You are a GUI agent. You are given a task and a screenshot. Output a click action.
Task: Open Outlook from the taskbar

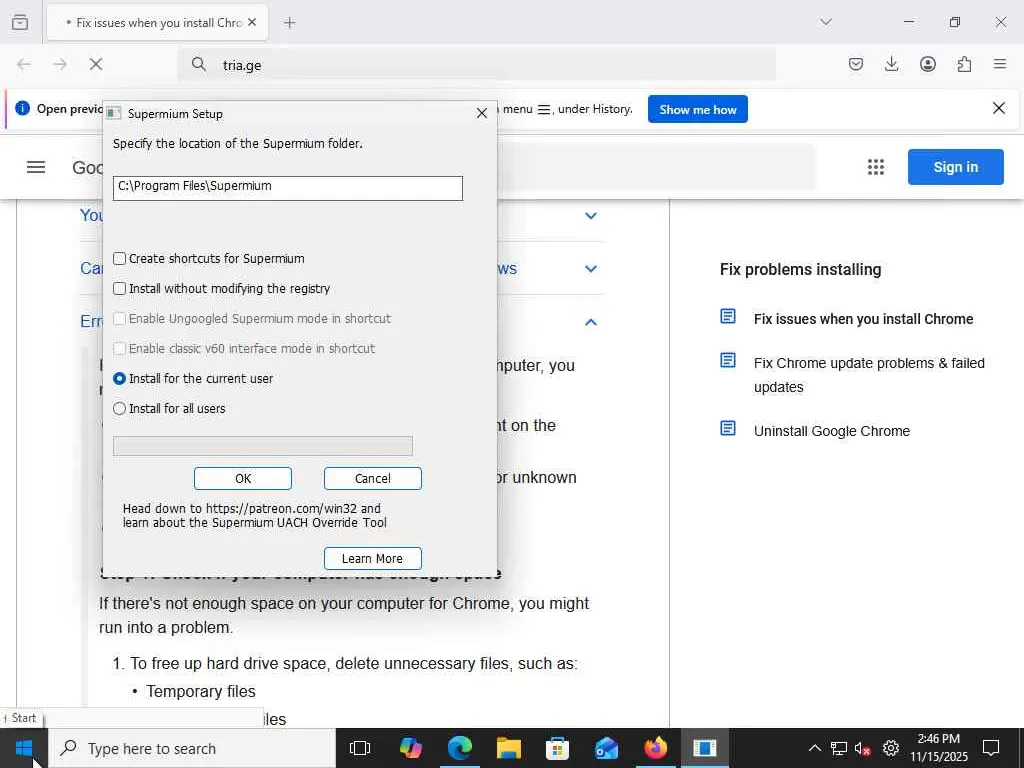pos(607,748)
